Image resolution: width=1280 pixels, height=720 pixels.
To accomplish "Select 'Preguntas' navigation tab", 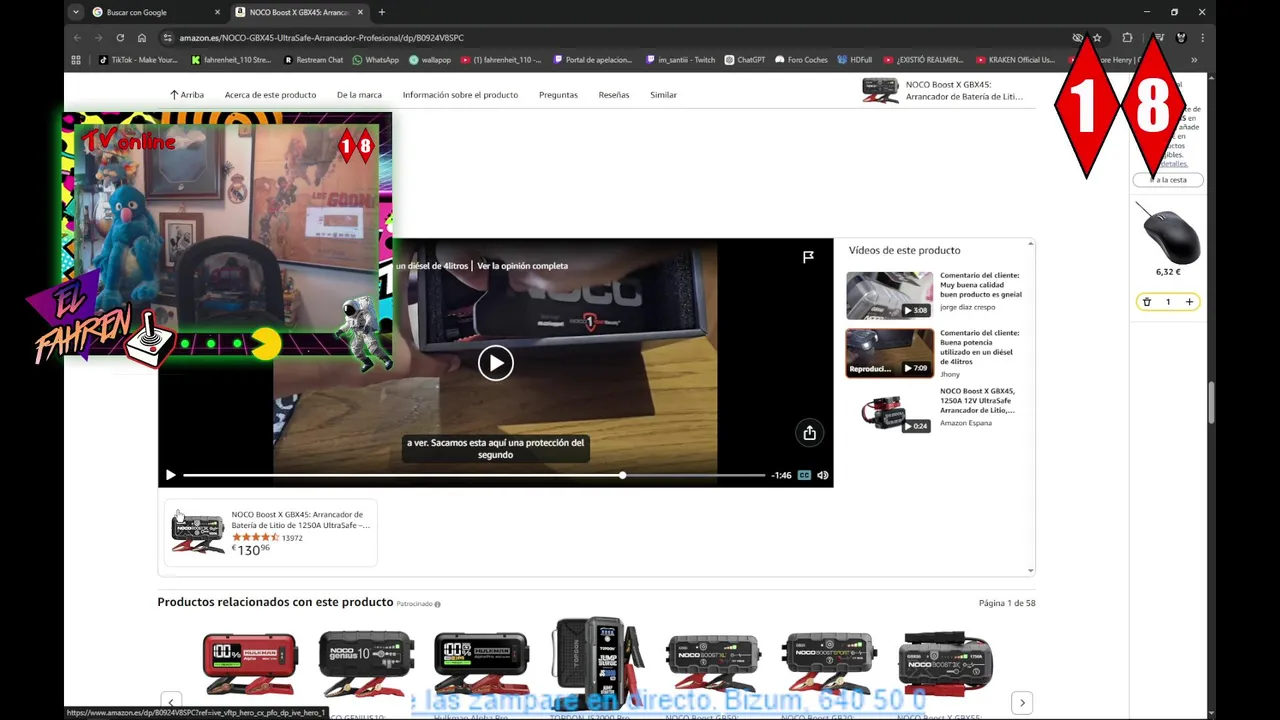I will [558, 95].
